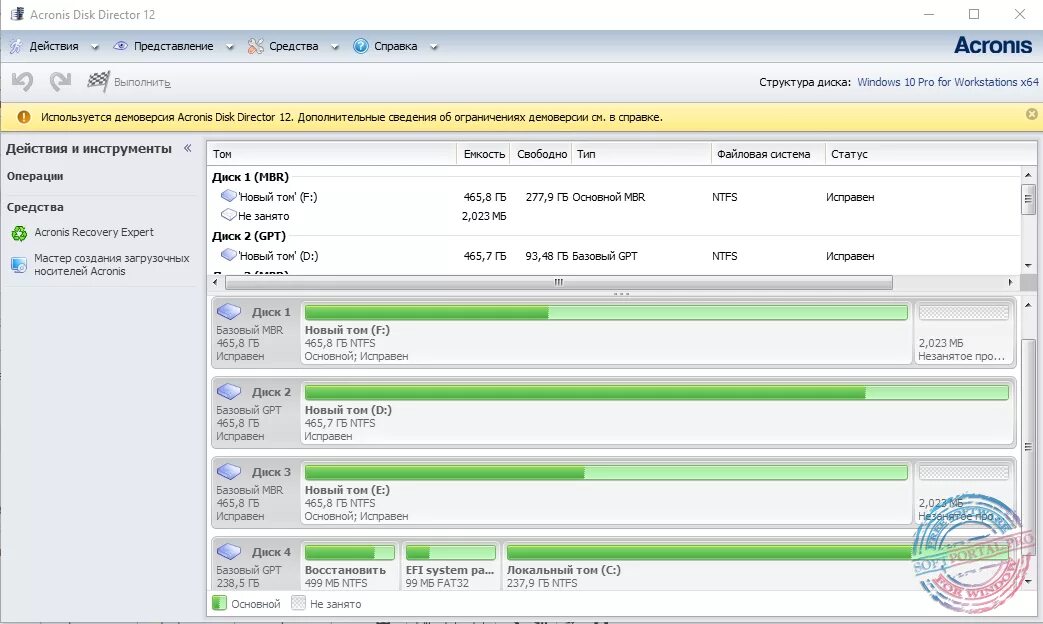Open the Средства menu
1043x624 pixels.
pyautogui.click(x=293, y=46)
